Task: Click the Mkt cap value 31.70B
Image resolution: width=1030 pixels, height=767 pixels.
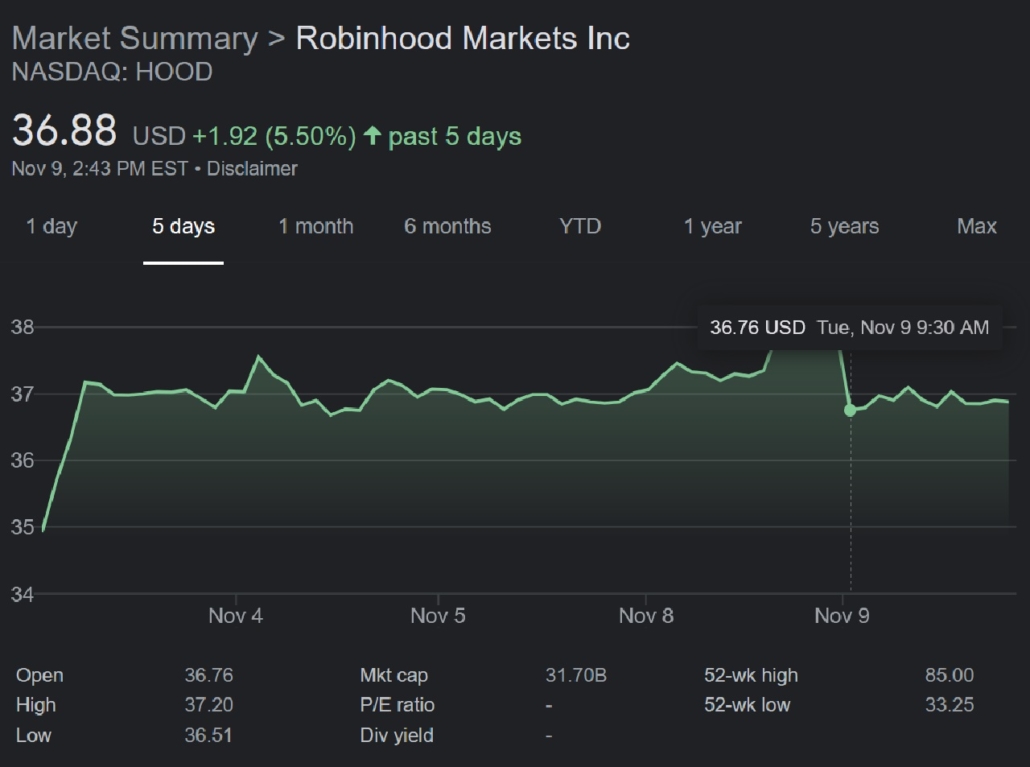Action: (x=576, y=675)
